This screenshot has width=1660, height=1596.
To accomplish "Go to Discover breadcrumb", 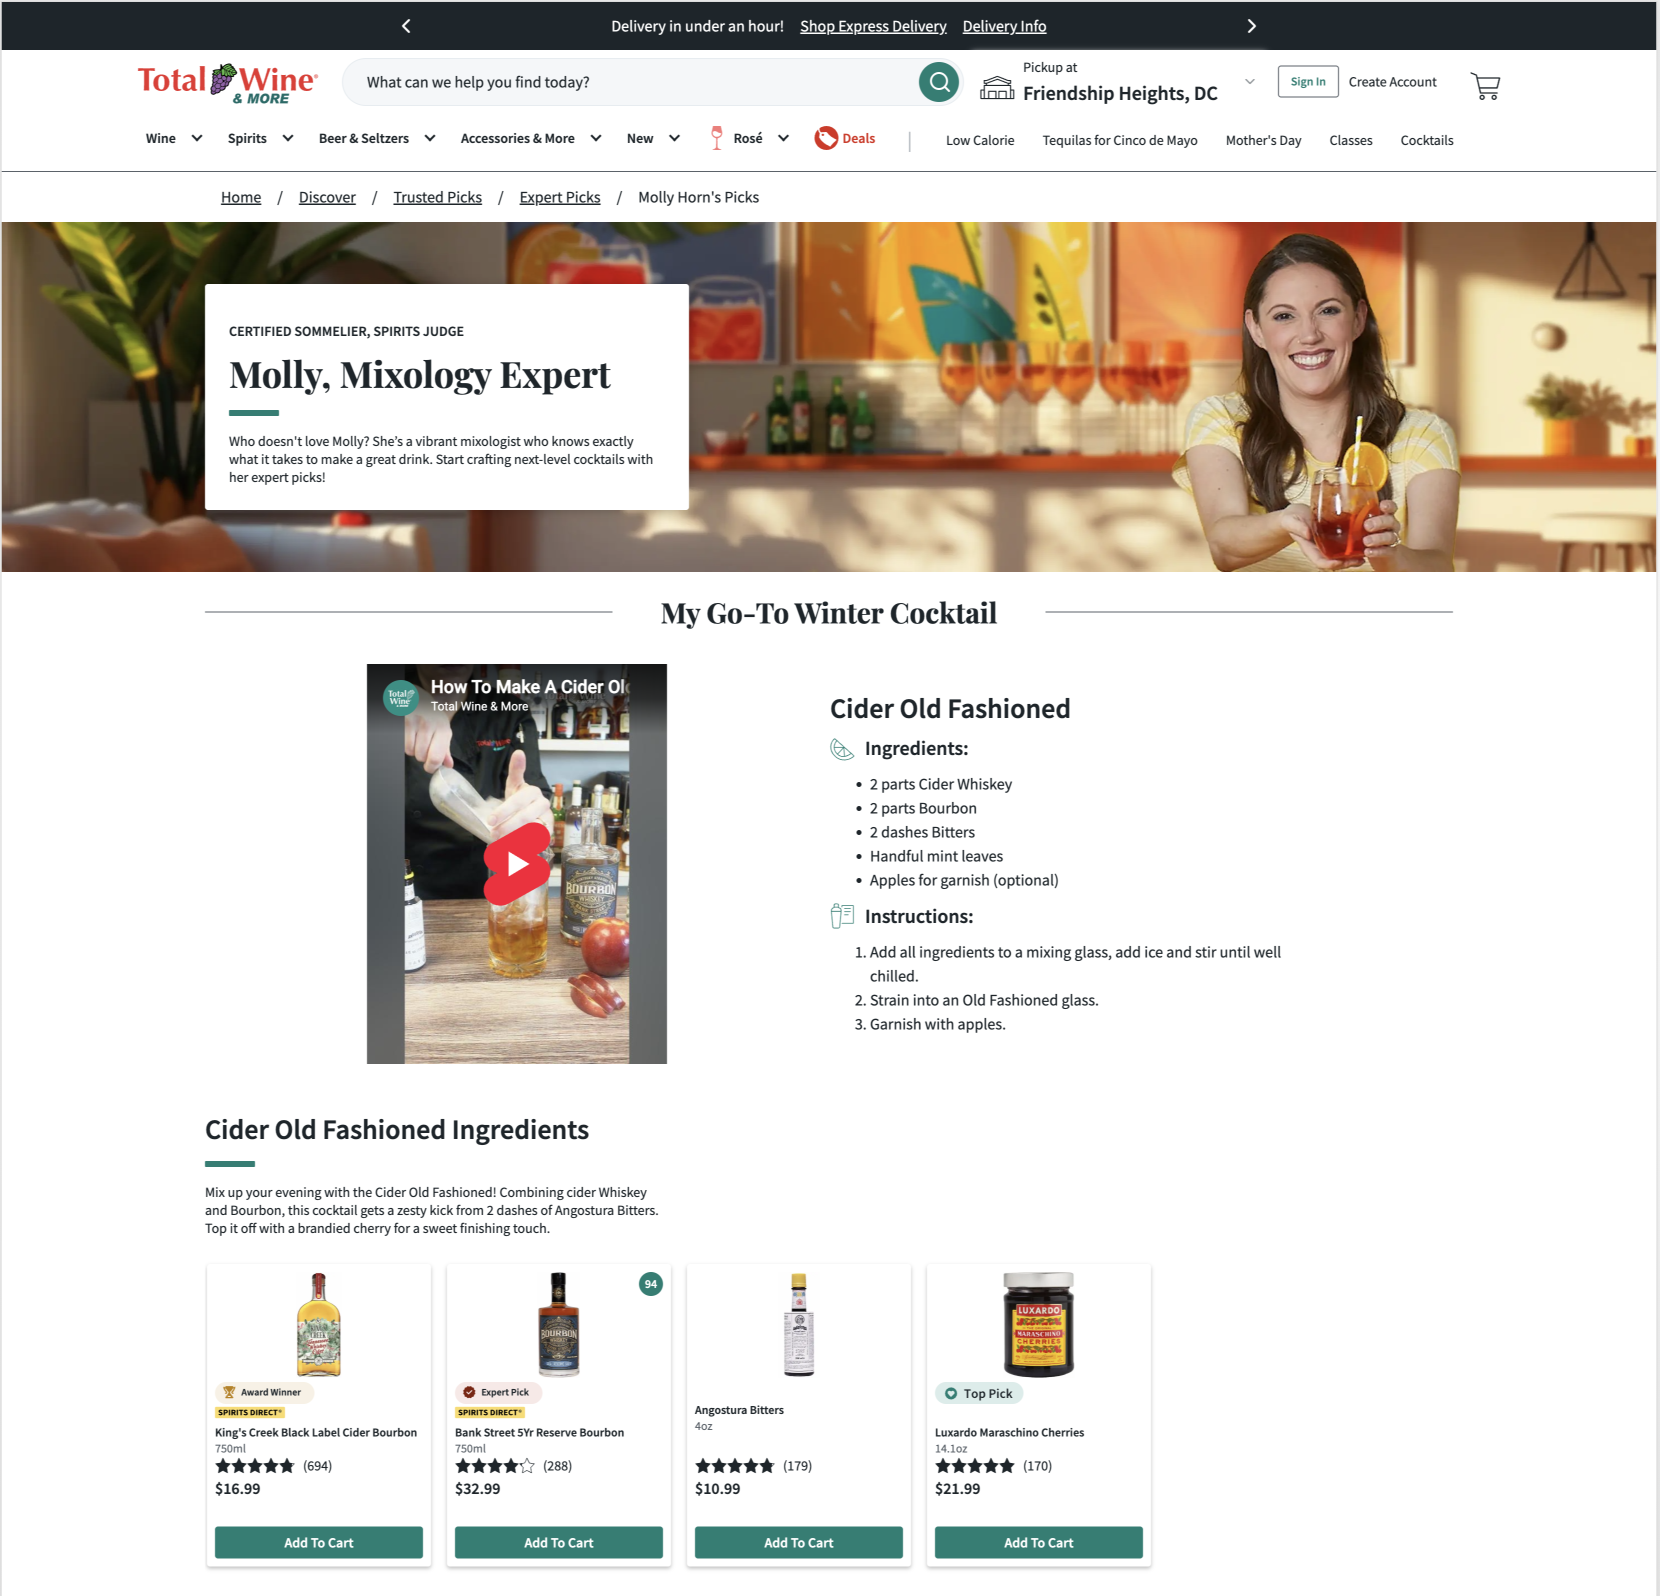I will tap(327, 197).
